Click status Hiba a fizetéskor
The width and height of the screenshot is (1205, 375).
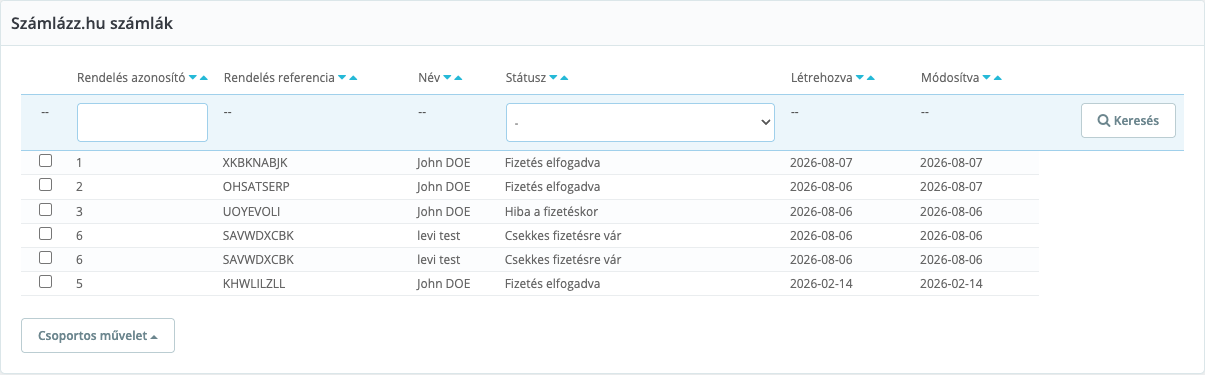(552, 211)
